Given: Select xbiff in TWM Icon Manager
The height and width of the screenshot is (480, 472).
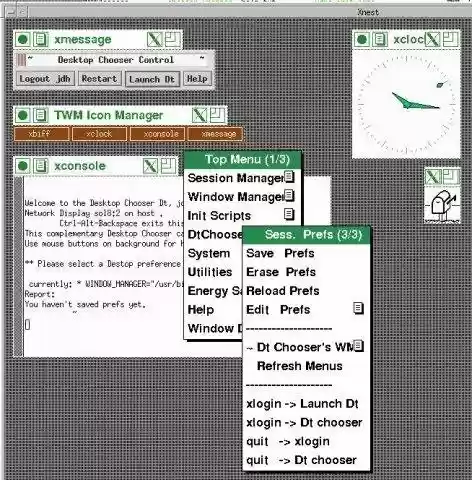Looking at the screenshot, I should point(42,134).
